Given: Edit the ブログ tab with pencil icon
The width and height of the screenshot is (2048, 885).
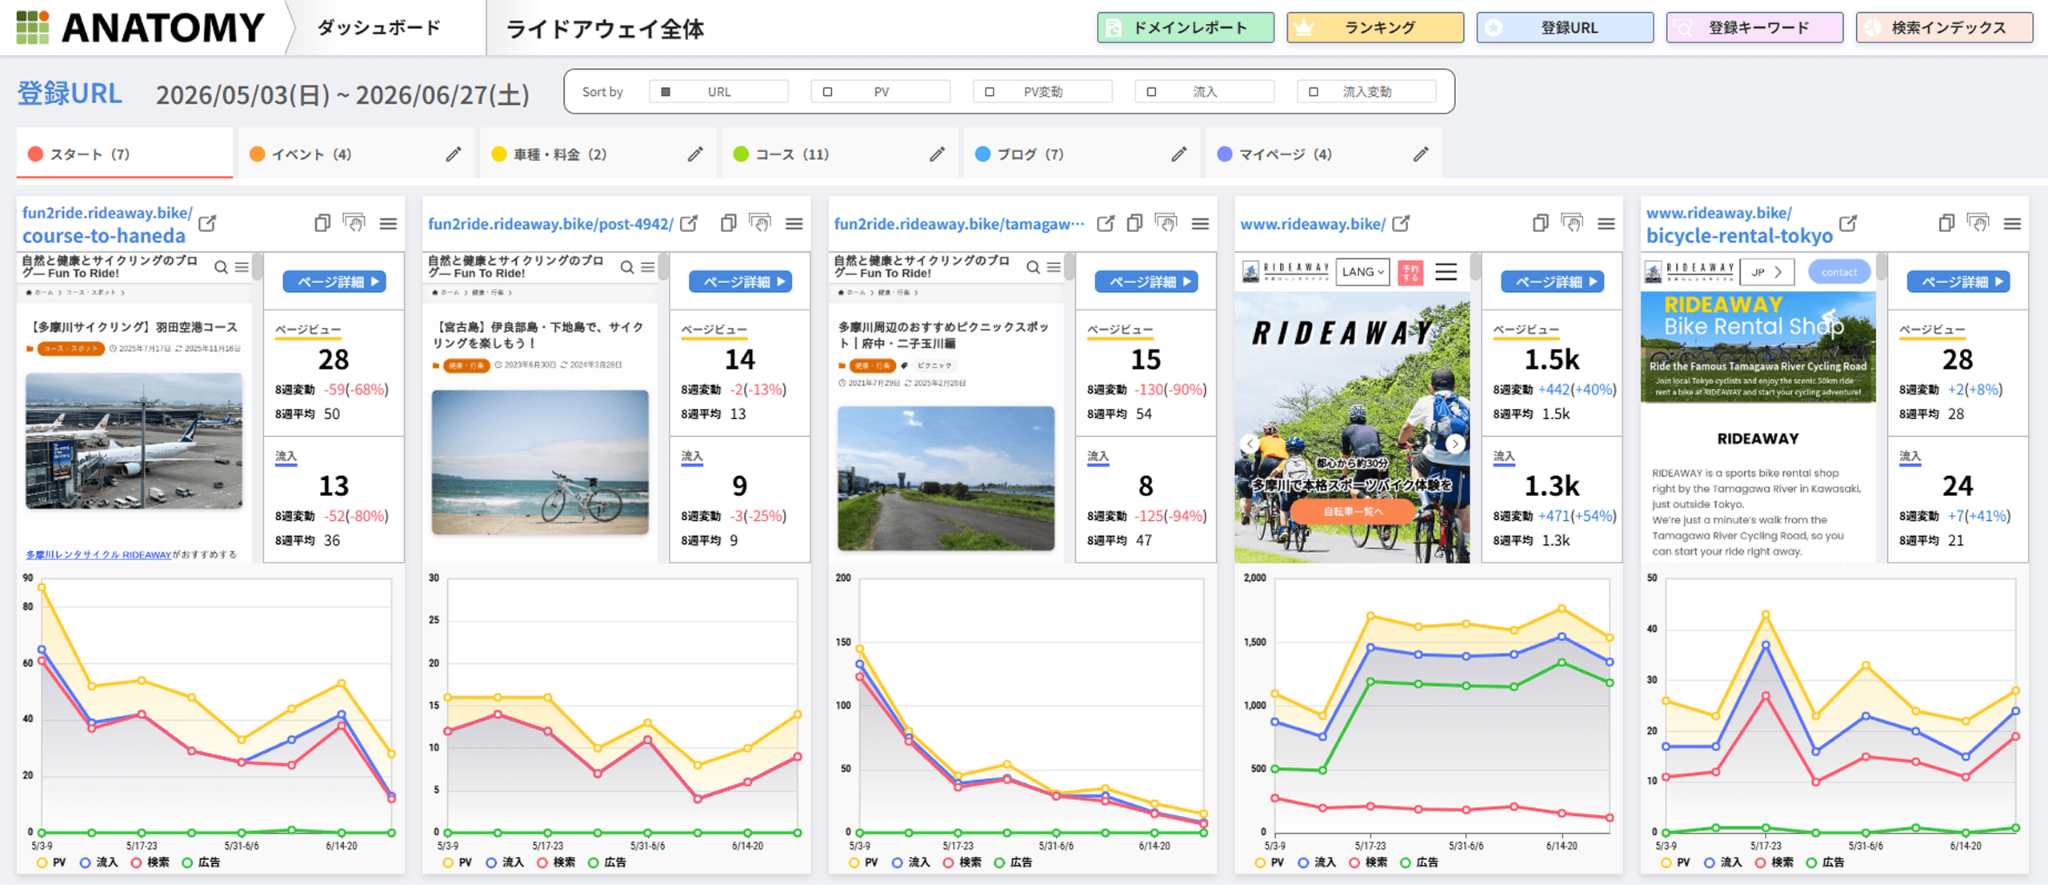Looking at the screenshot, I should point(1179,154).
